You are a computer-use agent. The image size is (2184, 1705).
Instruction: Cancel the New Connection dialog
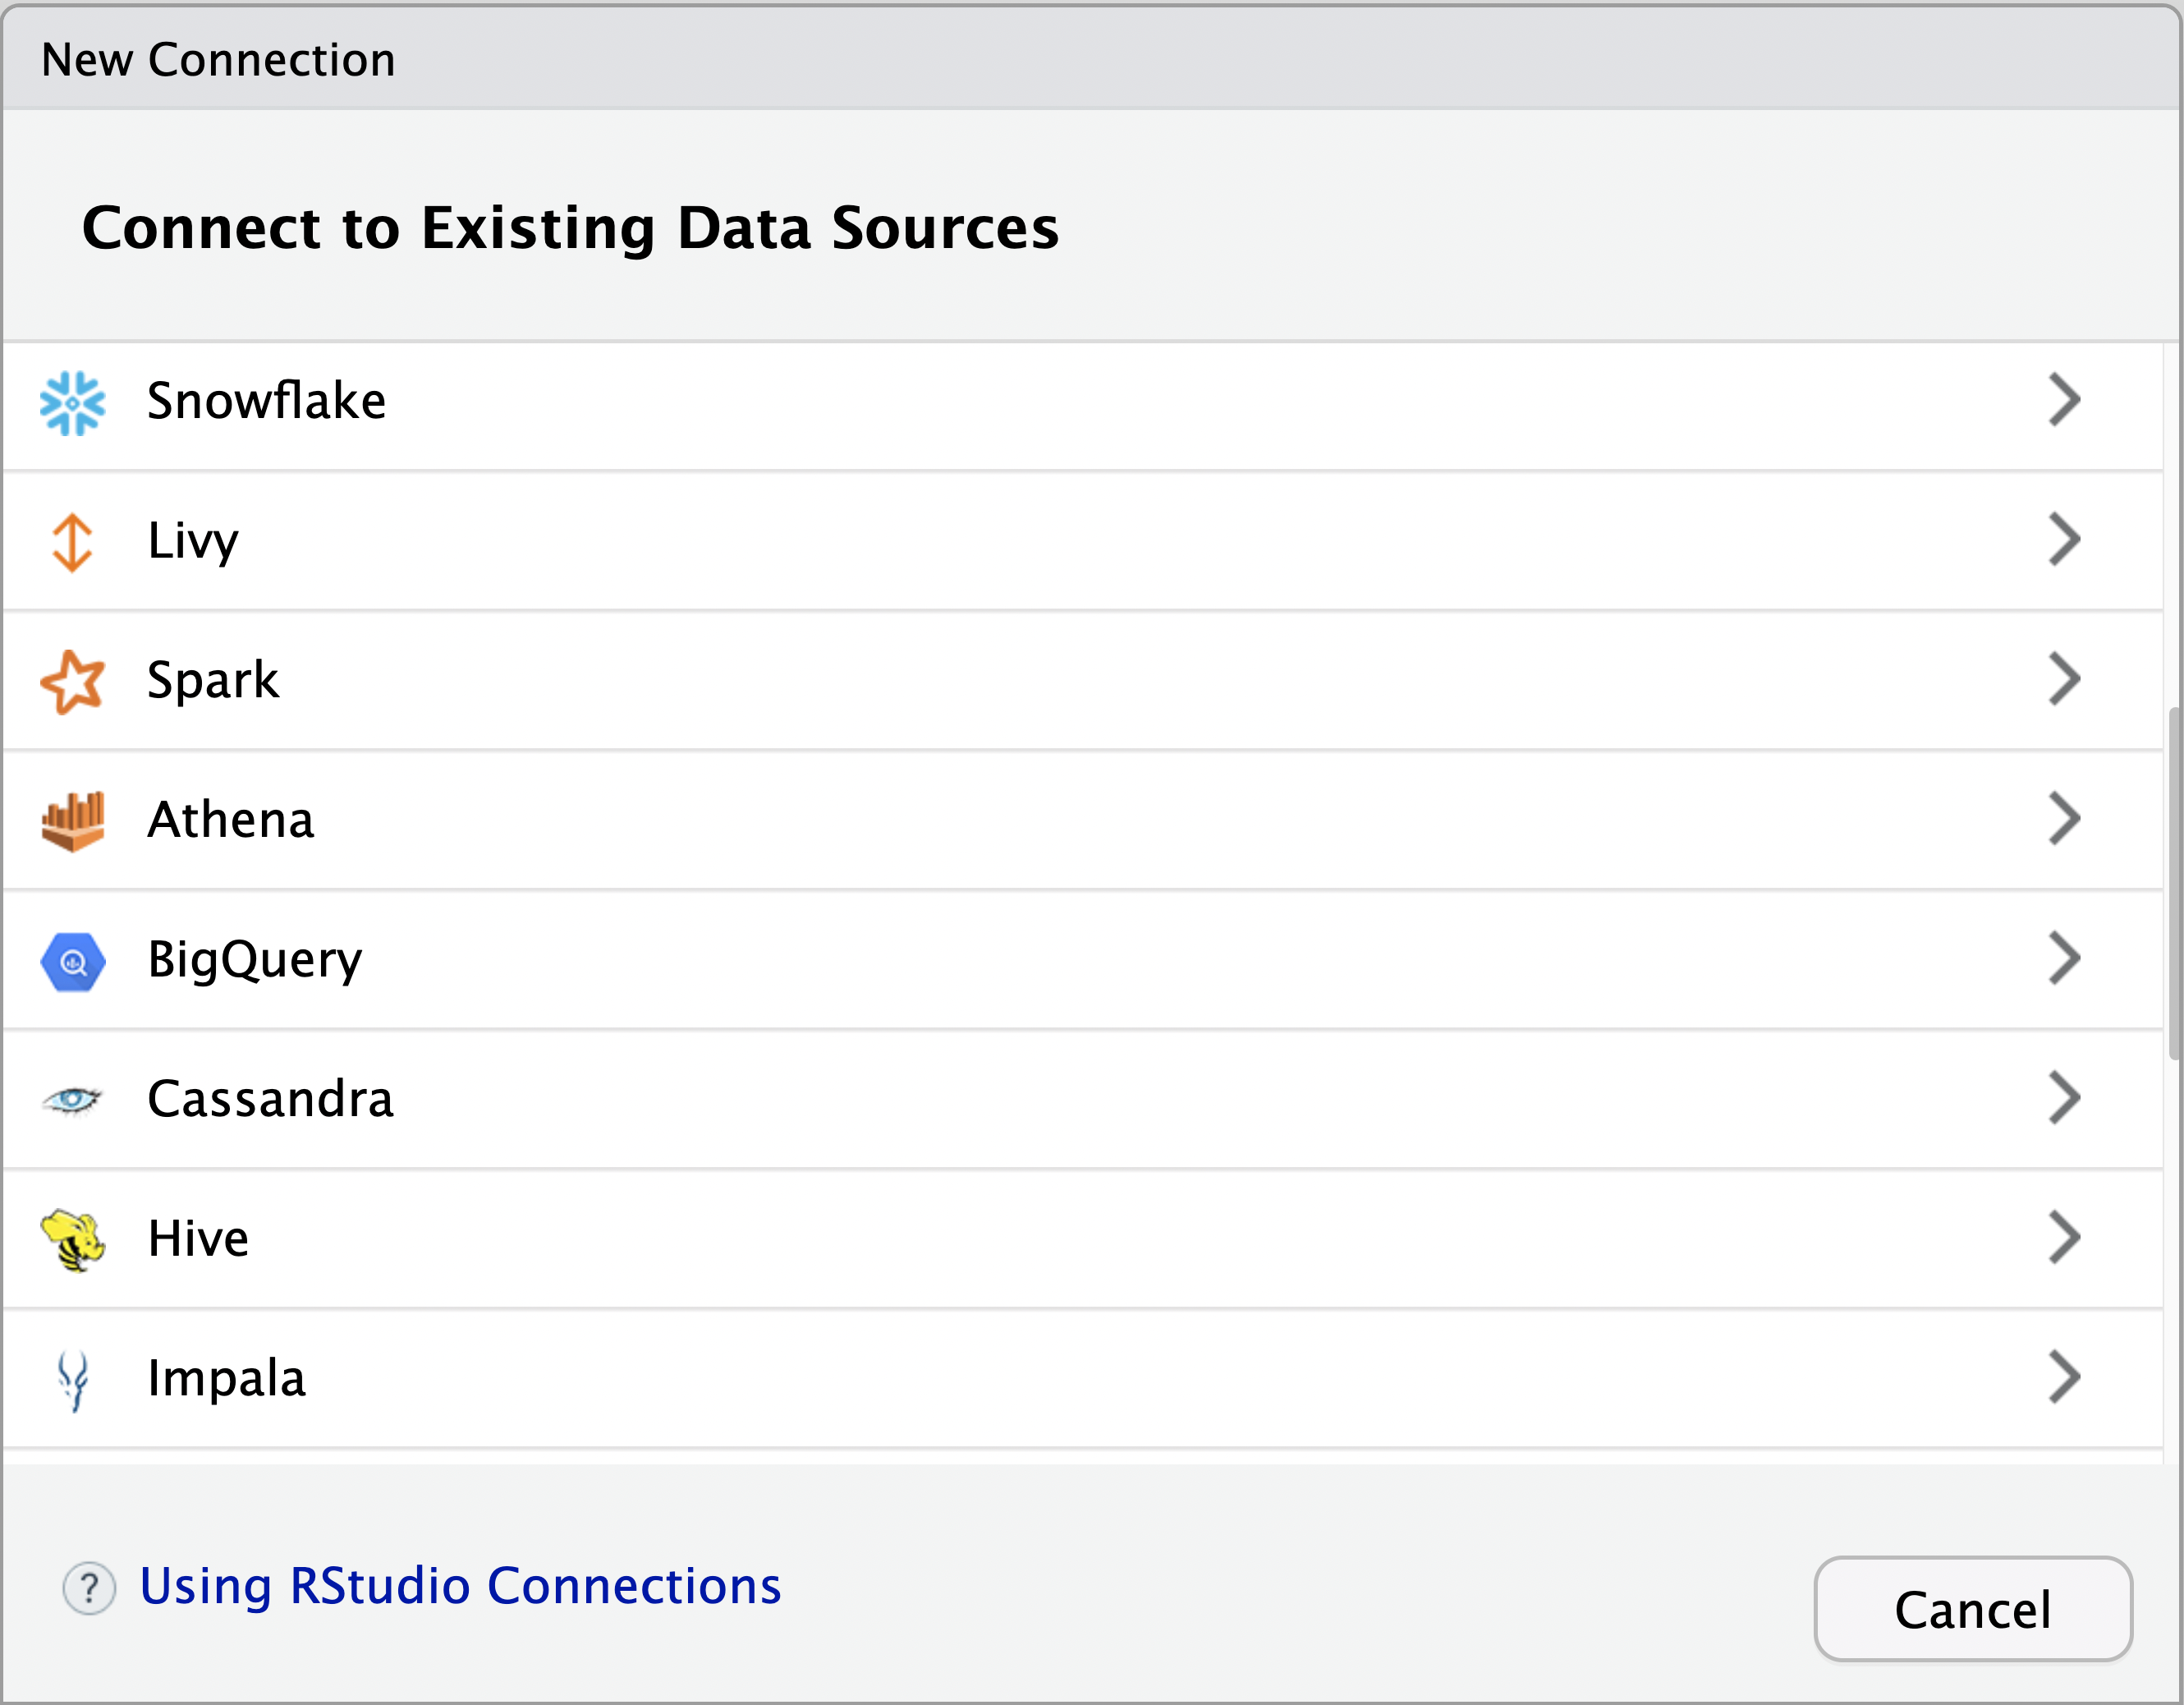[1973, 1609]
